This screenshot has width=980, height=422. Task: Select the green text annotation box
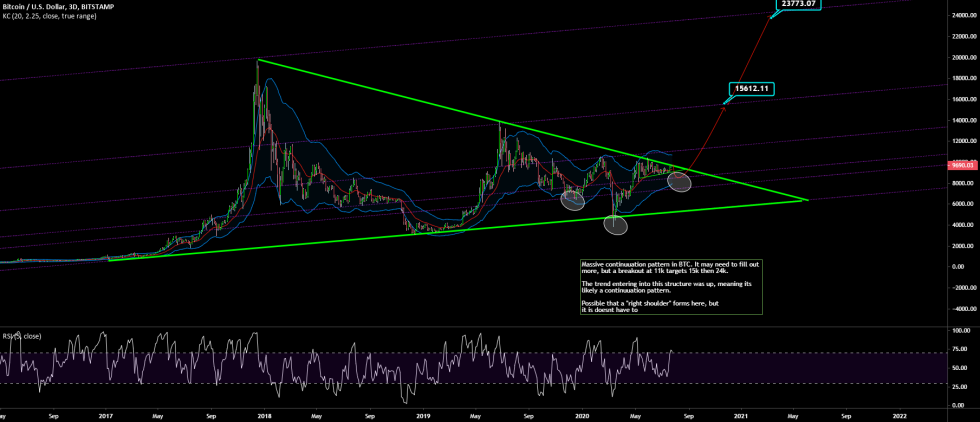pos(670,287)
